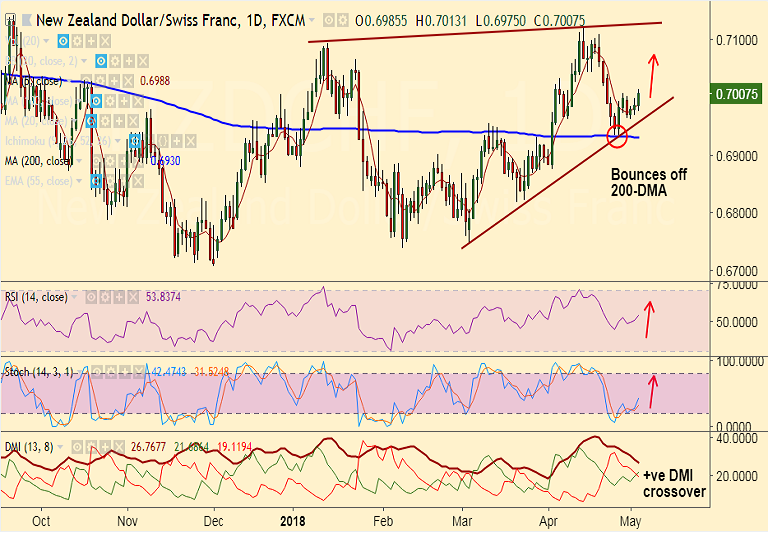
Task: Click the 0.69000 level on the price scale
Action: click(x=737, y=156)
